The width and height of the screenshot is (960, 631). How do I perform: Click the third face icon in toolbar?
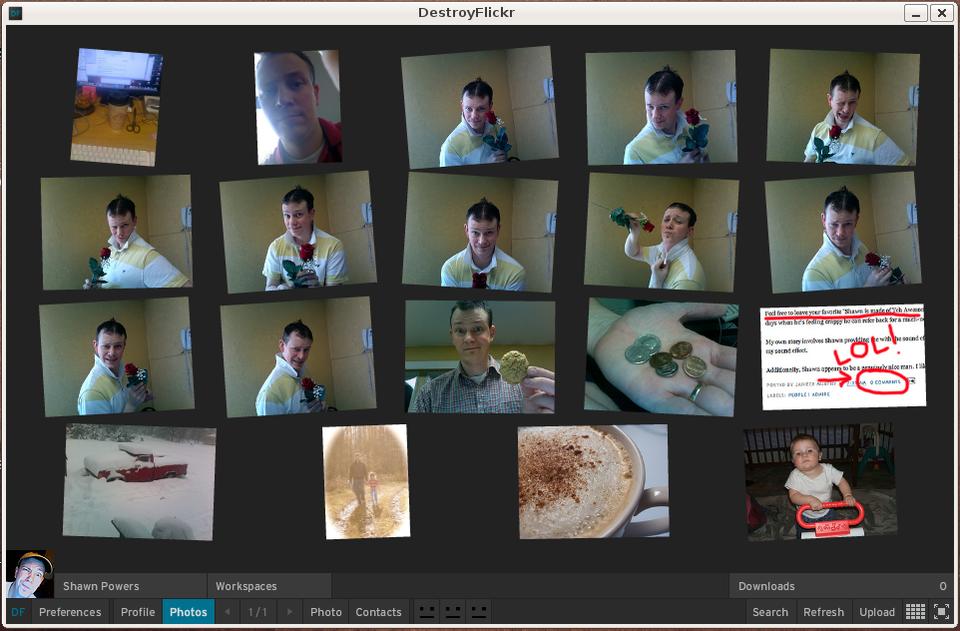point(479,612)
